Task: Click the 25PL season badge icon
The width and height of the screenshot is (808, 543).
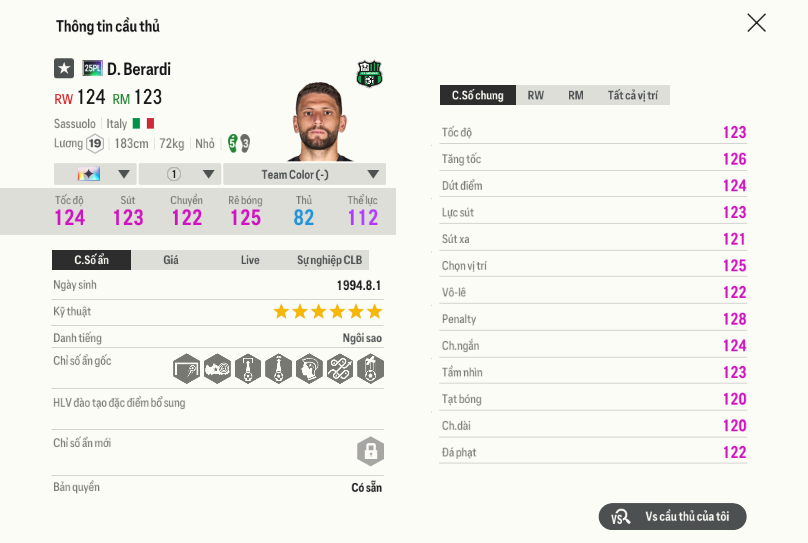Action: (x=92, y=69)
